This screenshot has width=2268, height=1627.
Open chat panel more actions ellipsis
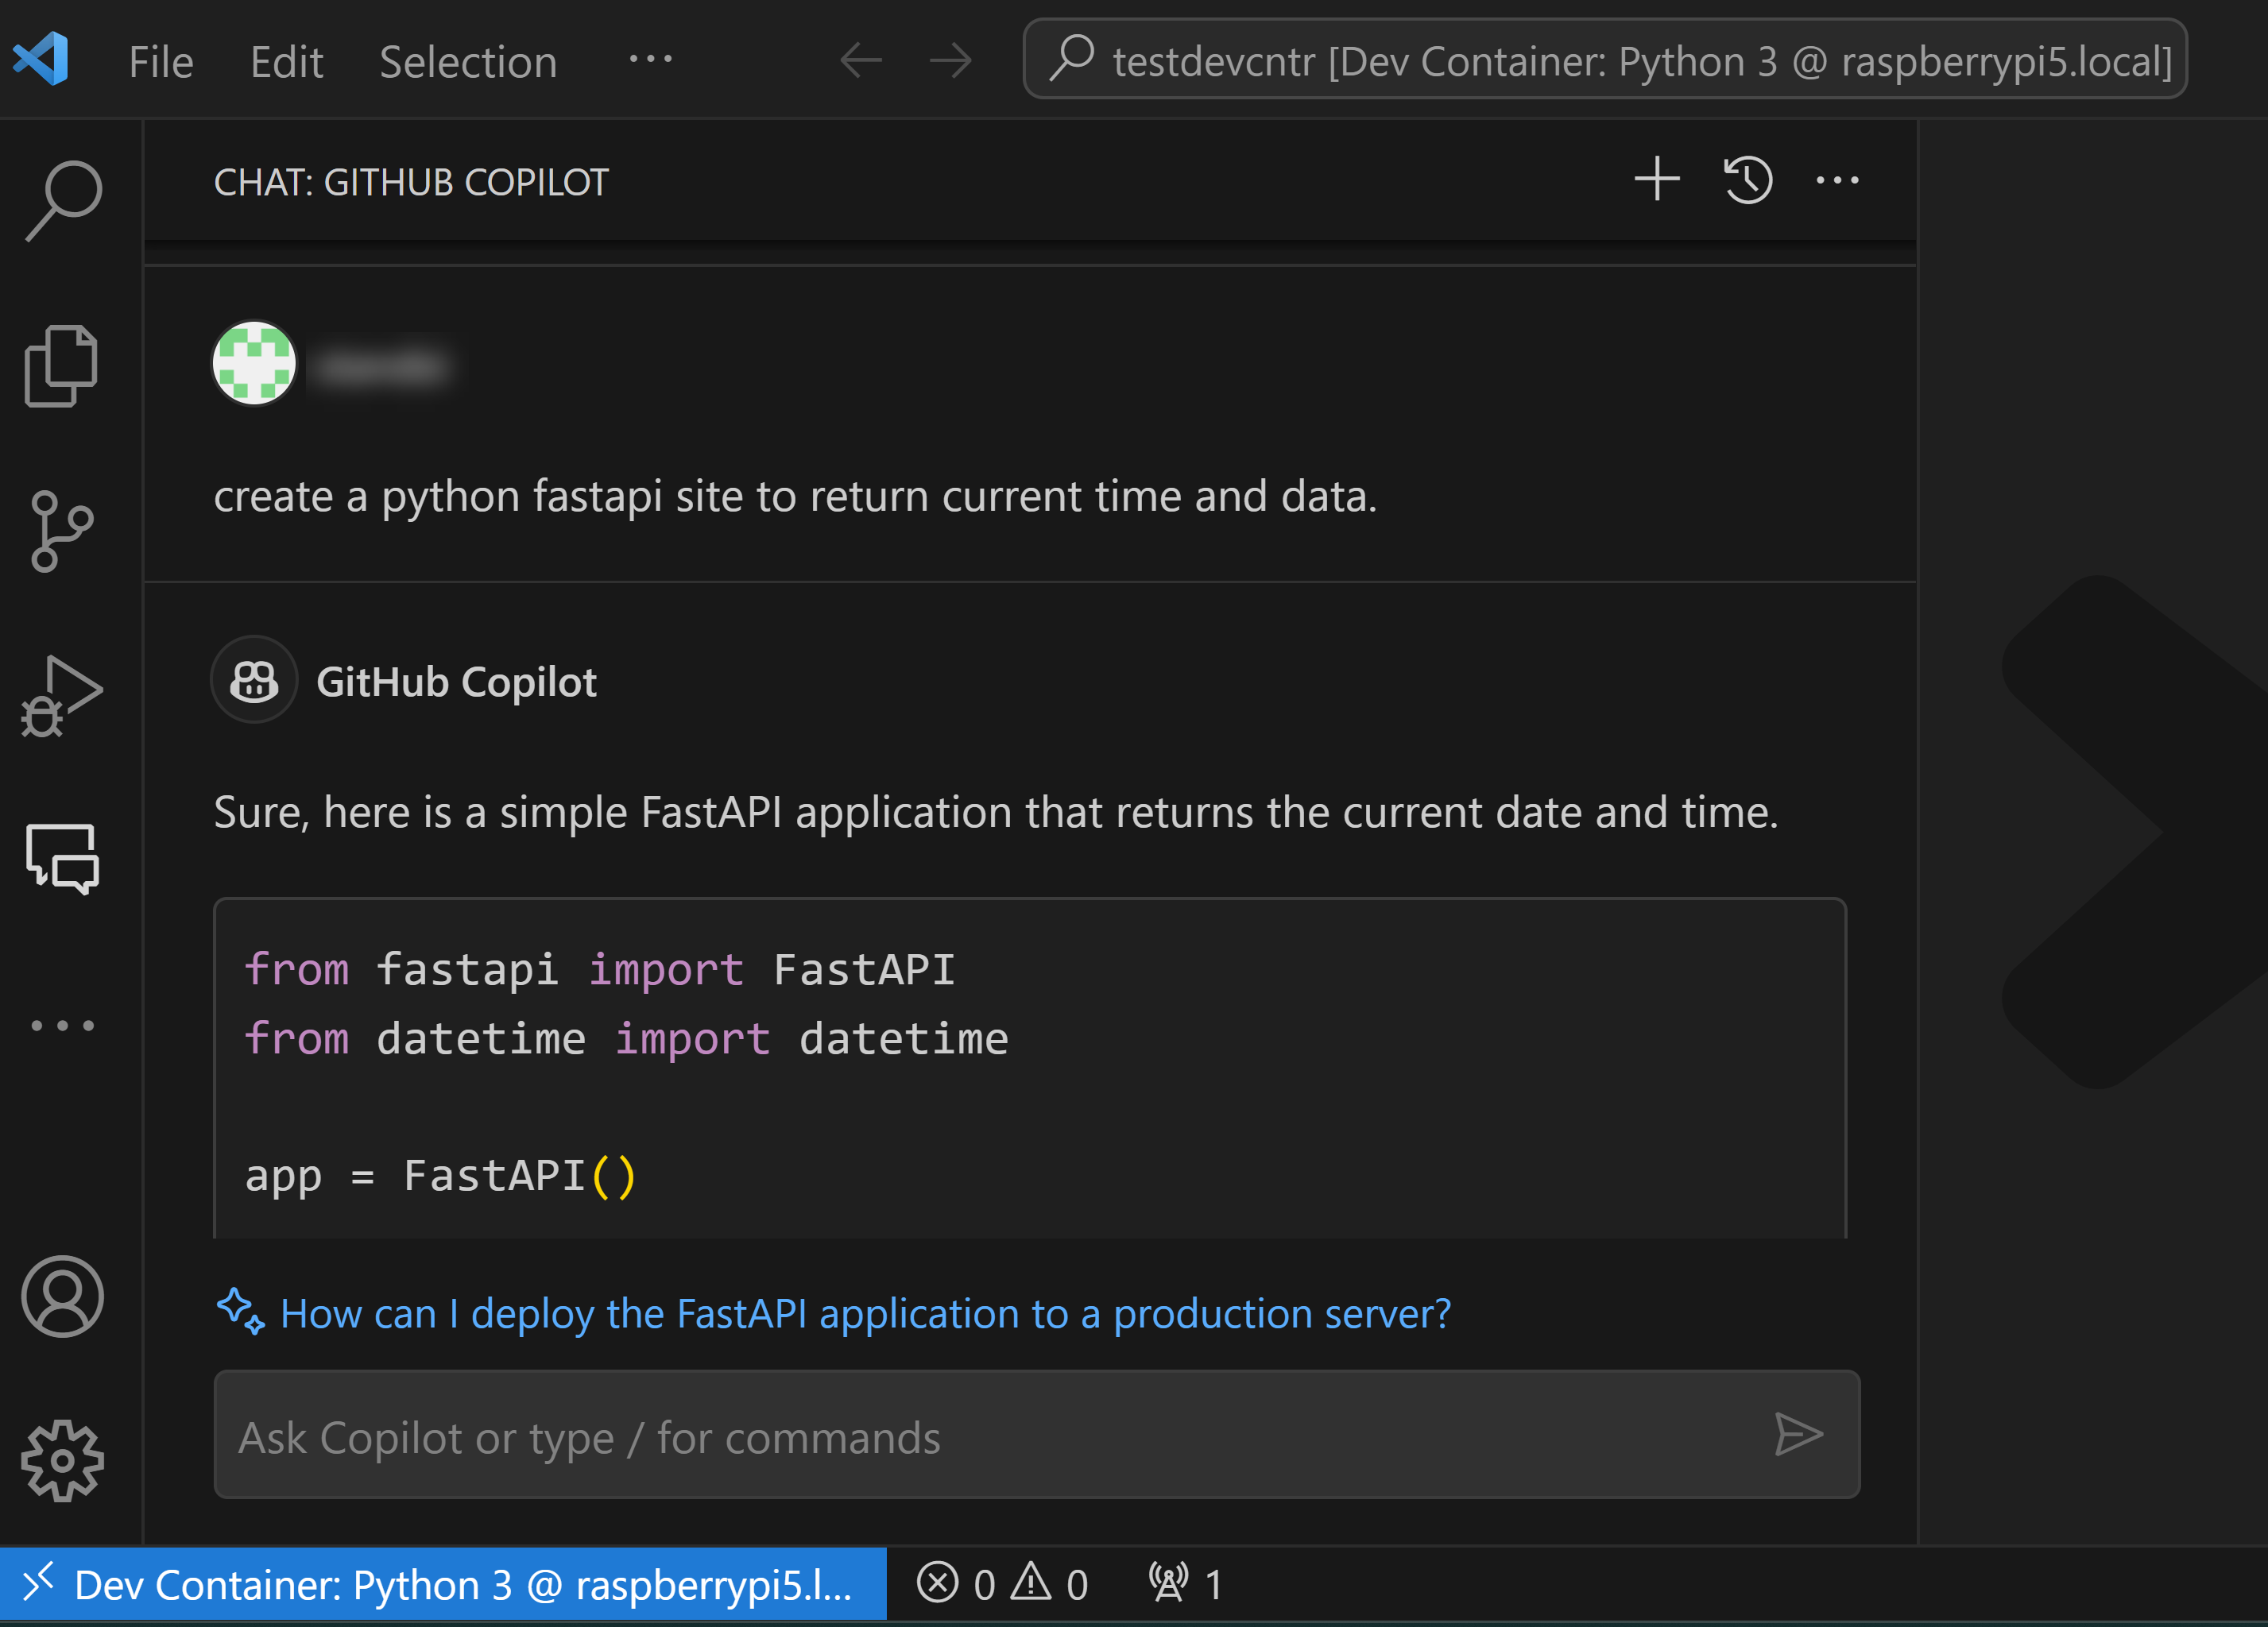(1837, 180)
